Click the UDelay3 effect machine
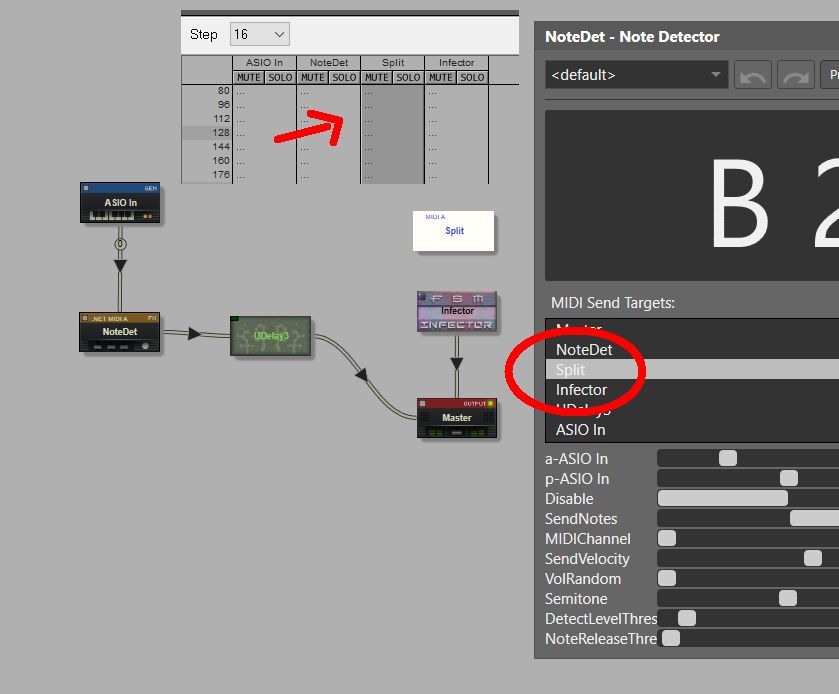Screen dimensions: 839x694 [x=270, y=336]
